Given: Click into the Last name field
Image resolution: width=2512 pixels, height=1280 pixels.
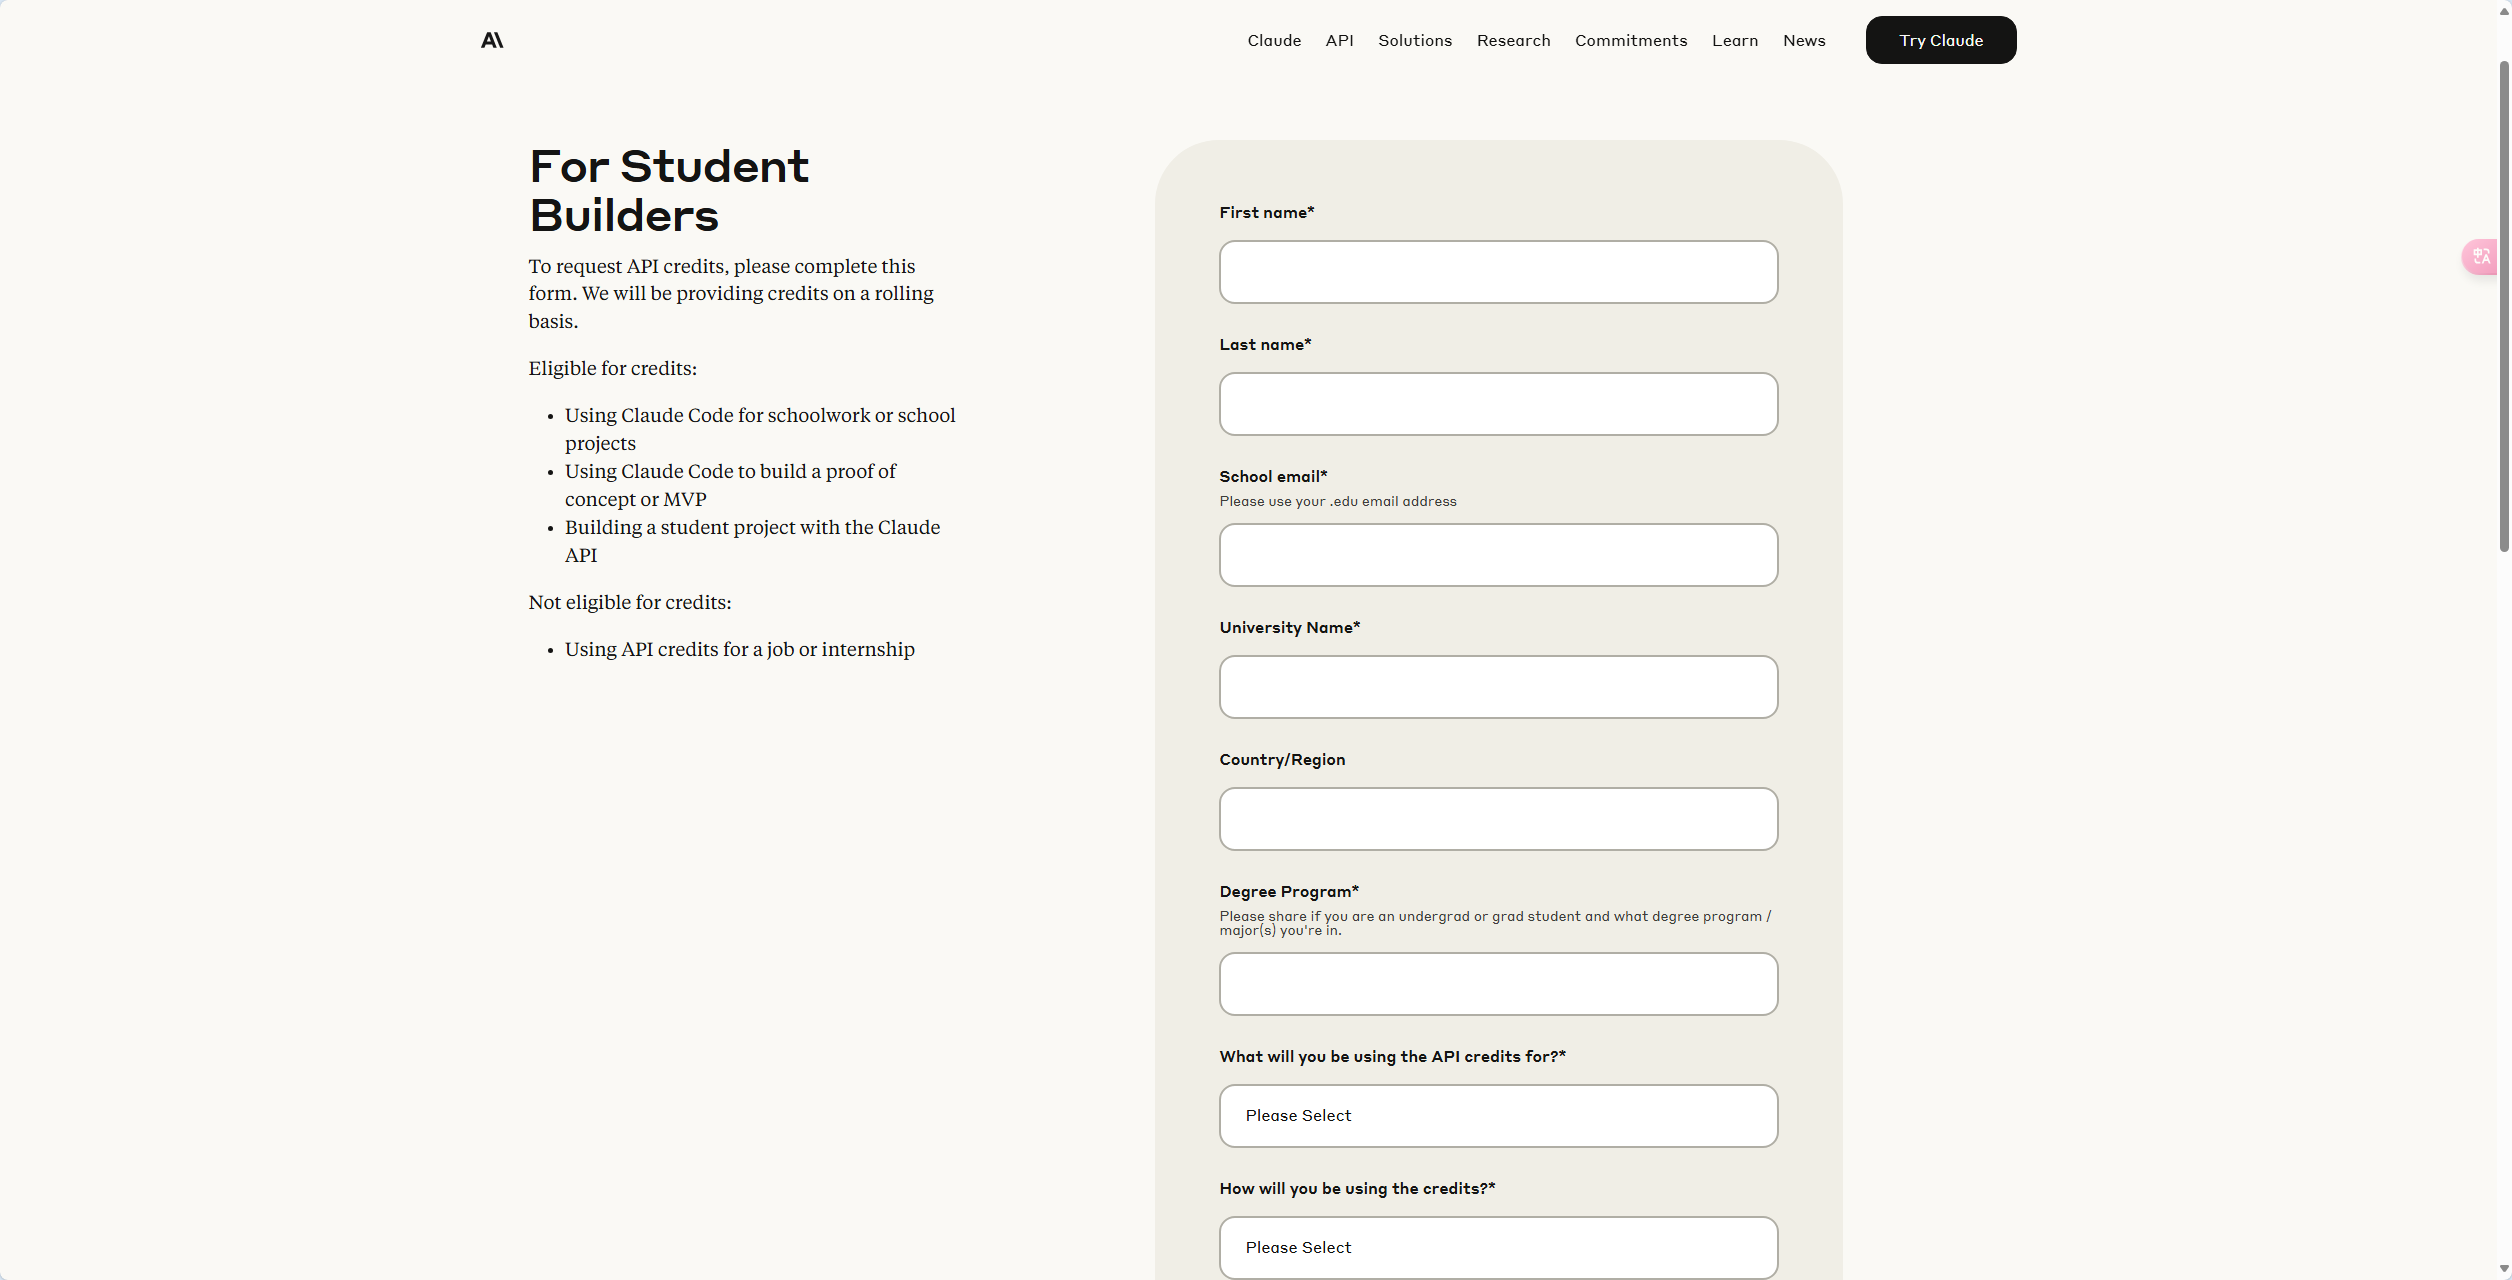Looking at the screenshot, I should tap(1498, 404).
